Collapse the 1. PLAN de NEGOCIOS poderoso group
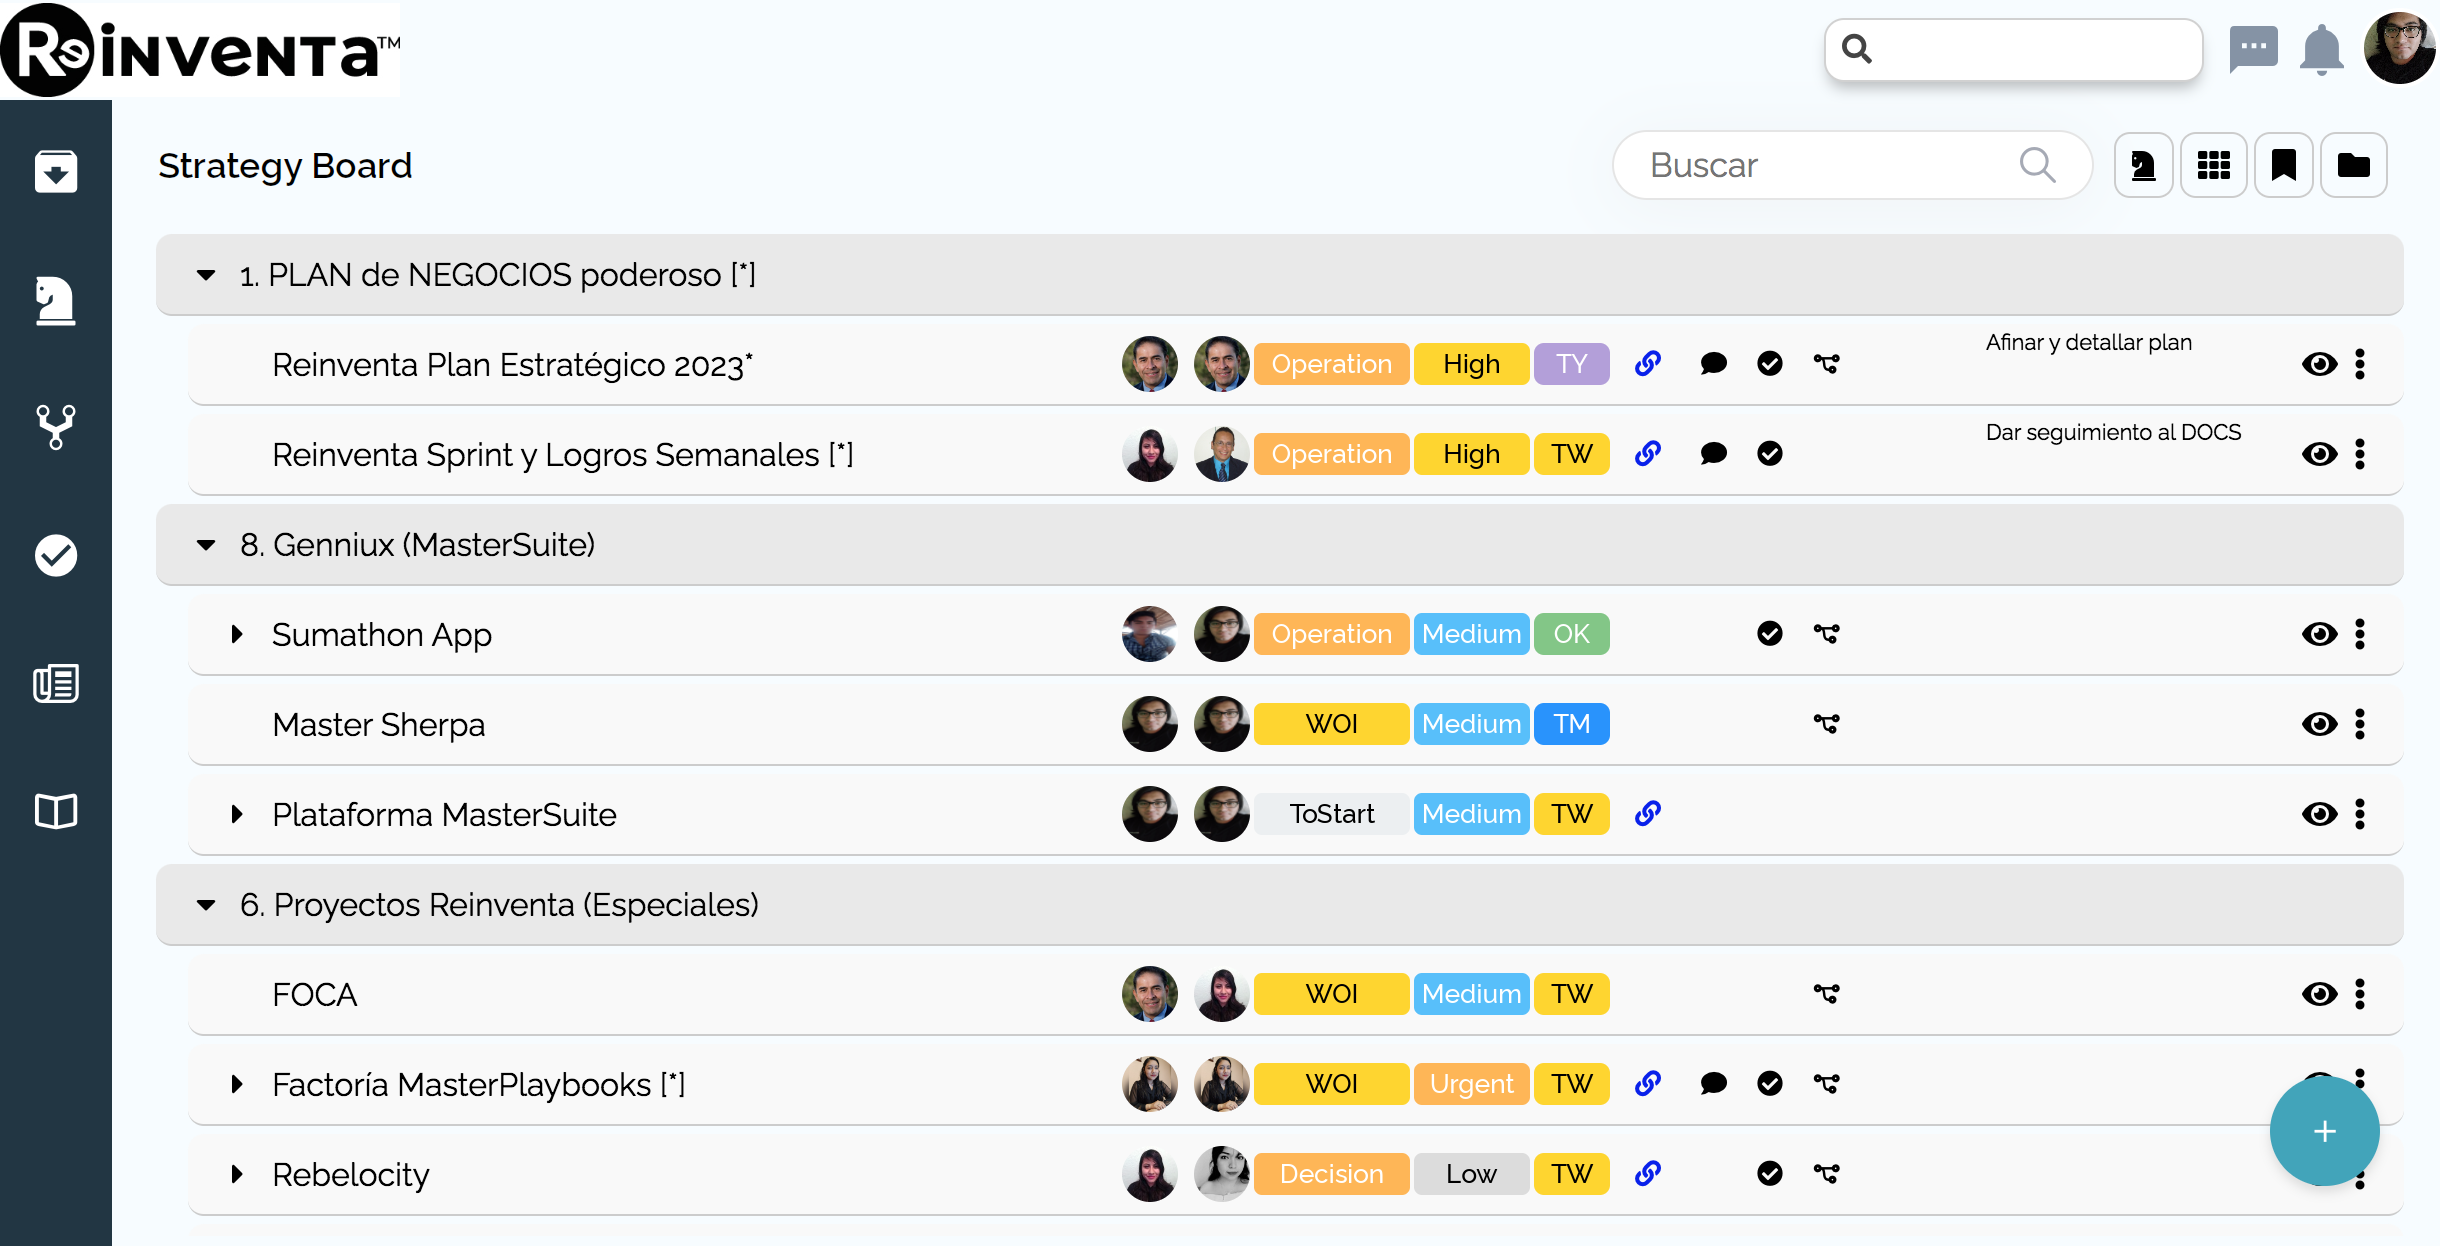2440x1246 pixels. 206,275
